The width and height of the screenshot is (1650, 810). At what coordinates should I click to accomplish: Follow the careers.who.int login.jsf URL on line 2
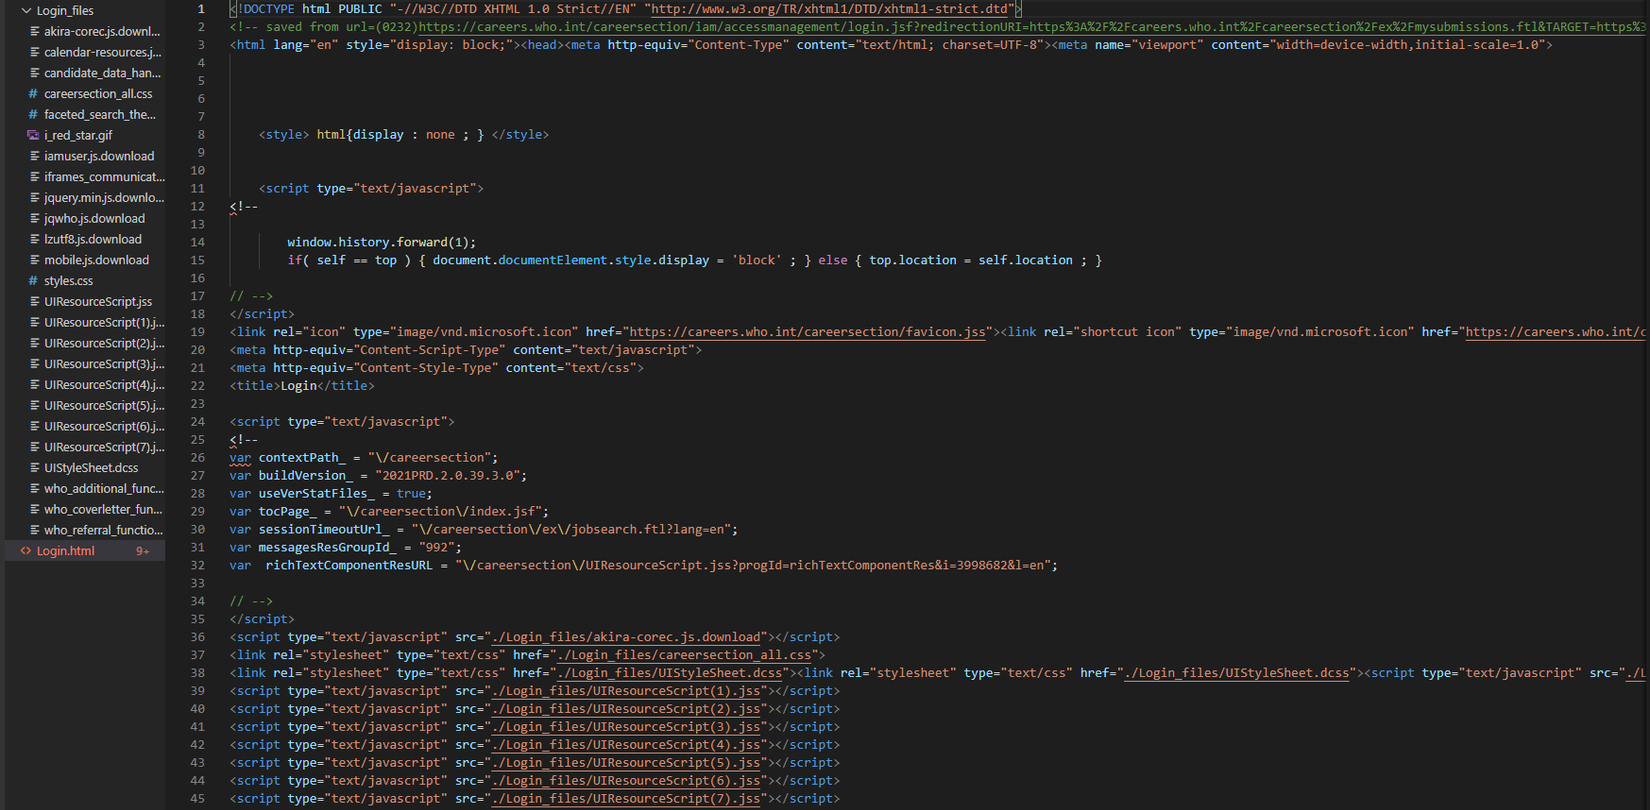pos(1034,27)
